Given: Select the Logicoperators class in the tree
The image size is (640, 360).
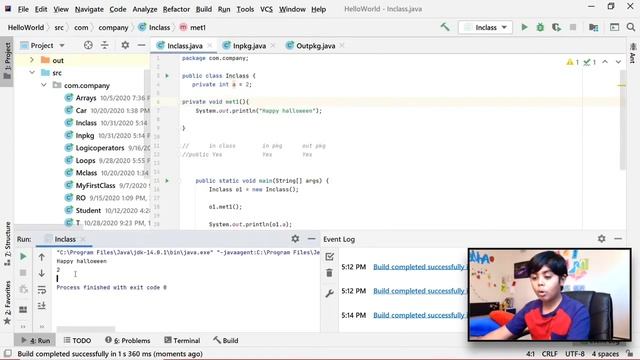Looking at the screenshot, I should (100, 148).
